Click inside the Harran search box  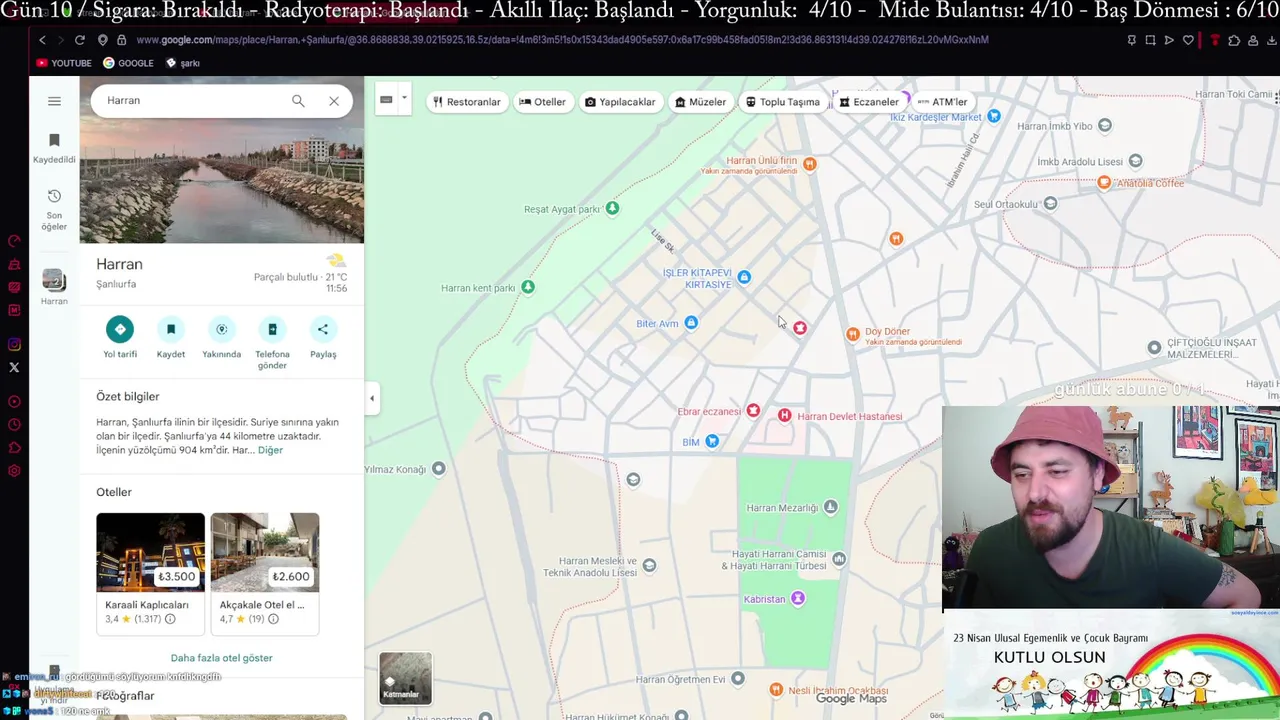click(x=190, y=101)
